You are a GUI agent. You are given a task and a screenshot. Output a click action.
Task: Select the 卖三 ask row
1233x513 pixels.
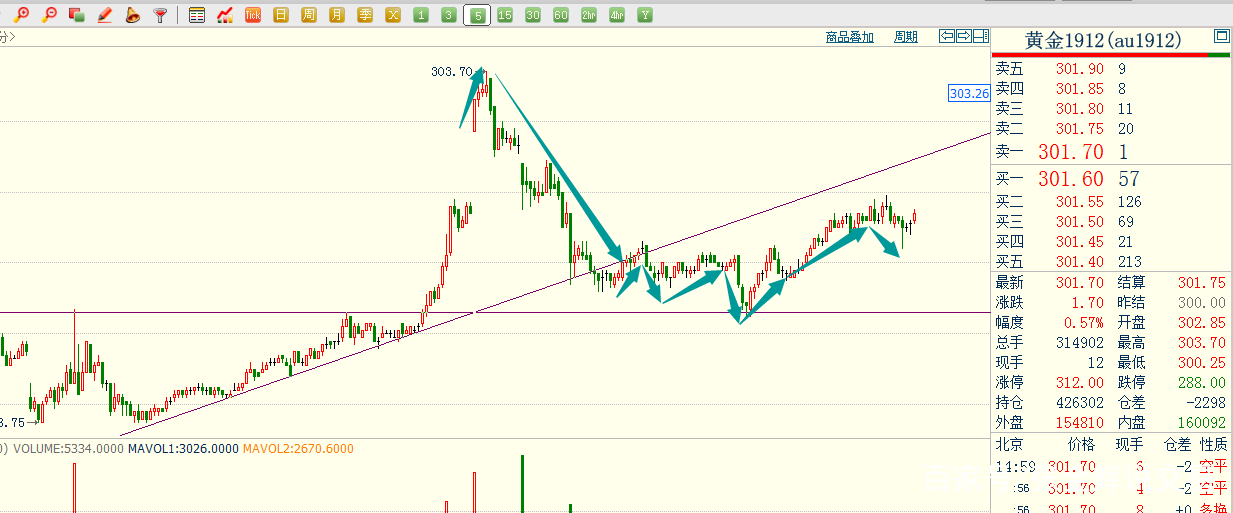click(1111, 109)
